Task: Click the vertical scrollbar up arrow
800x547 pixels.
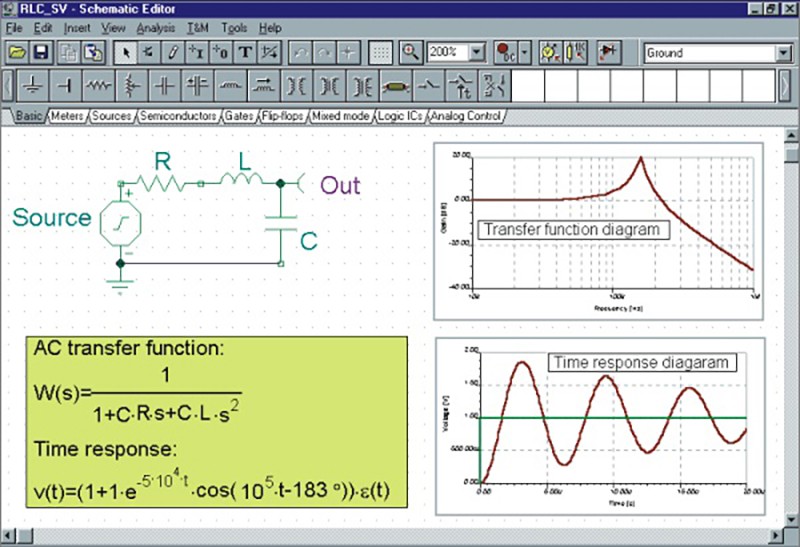Action: 792,135
